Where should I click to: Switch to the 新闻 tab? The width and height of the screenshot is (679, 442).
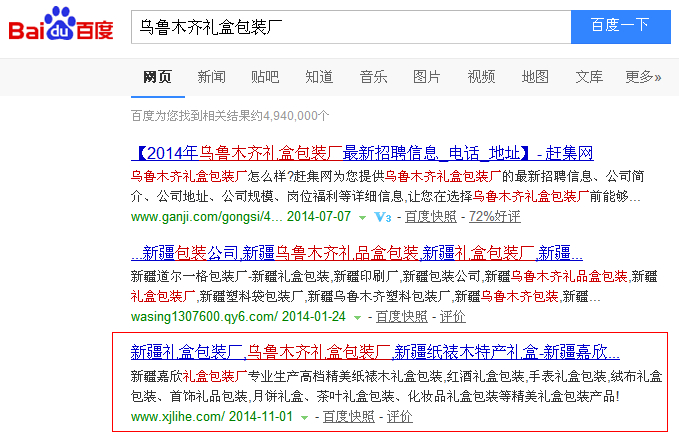(211, 77)
